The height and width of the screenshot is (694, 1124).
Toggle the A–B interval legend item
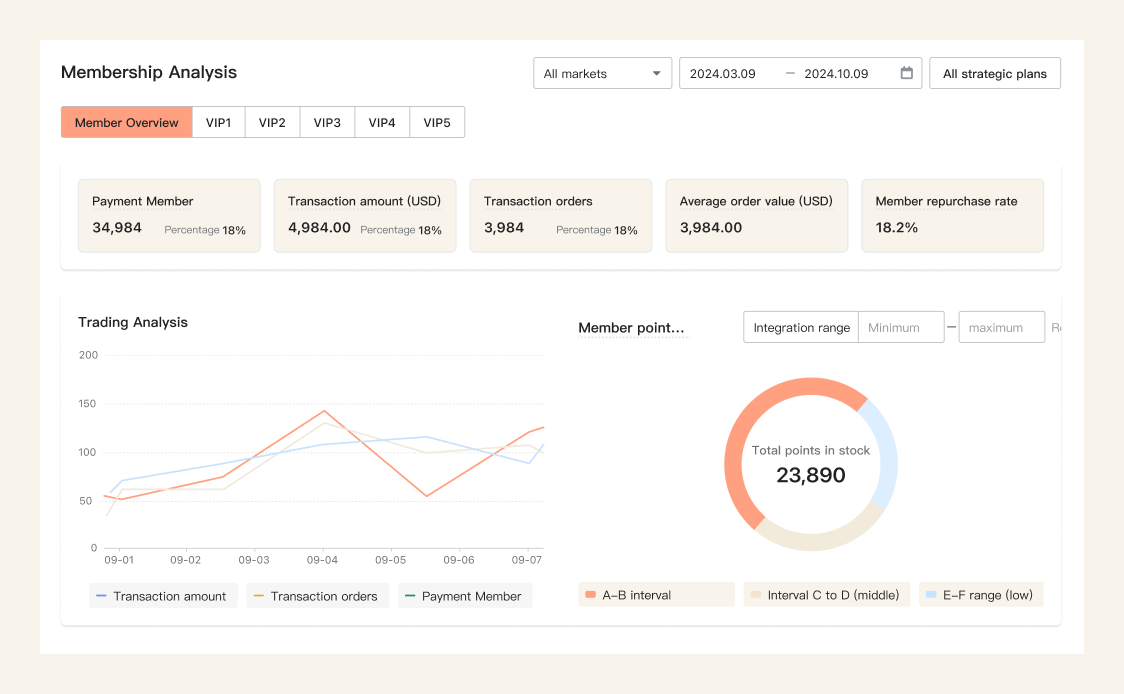tap(656, 595)
